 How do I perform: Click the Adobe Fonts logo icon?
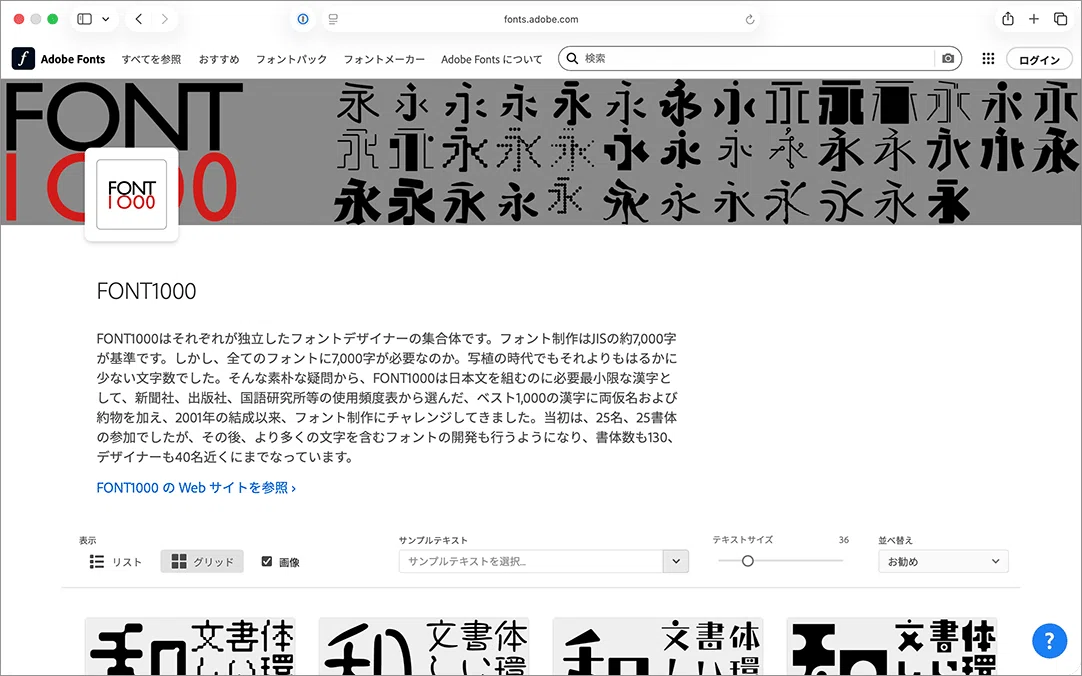coord(23,59)
